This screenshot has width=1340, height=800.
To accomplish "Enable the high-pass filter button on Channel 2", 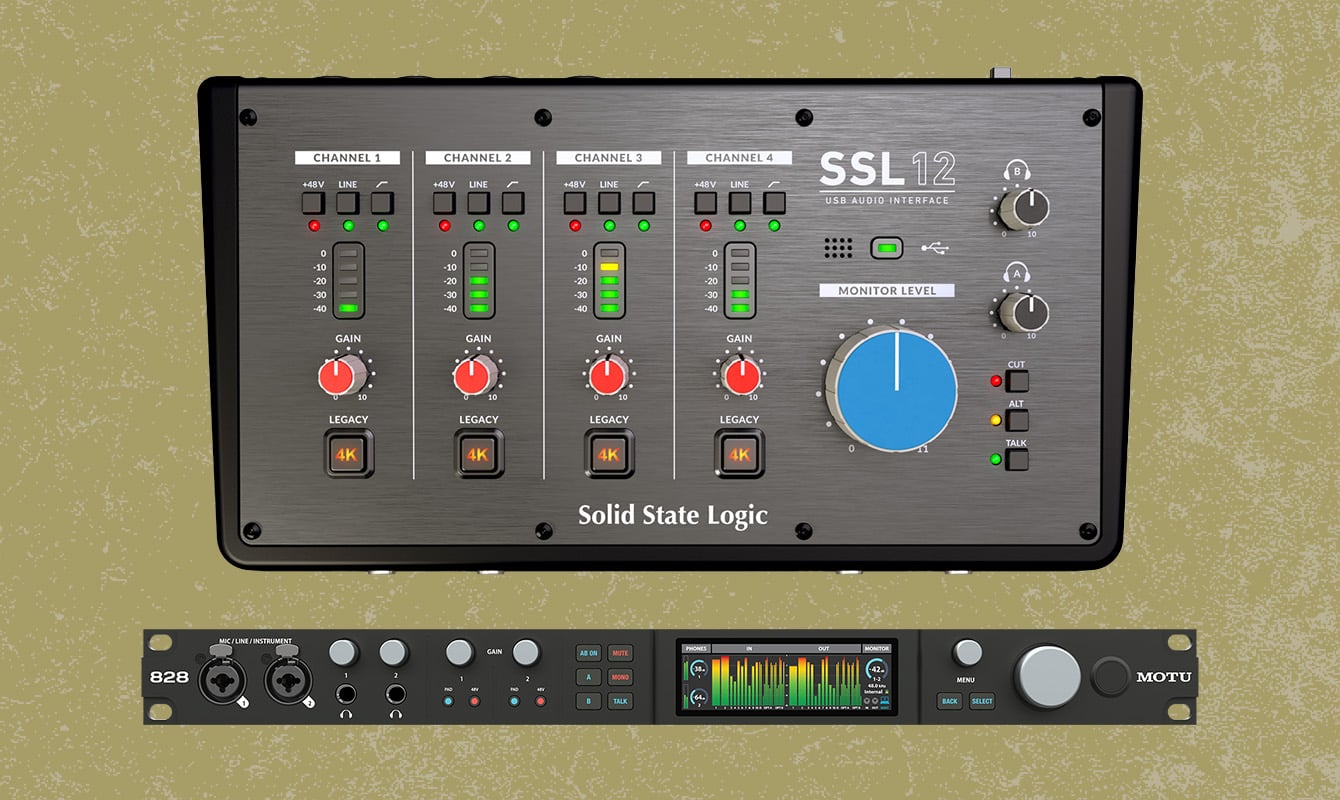I will tap(513, 203).
